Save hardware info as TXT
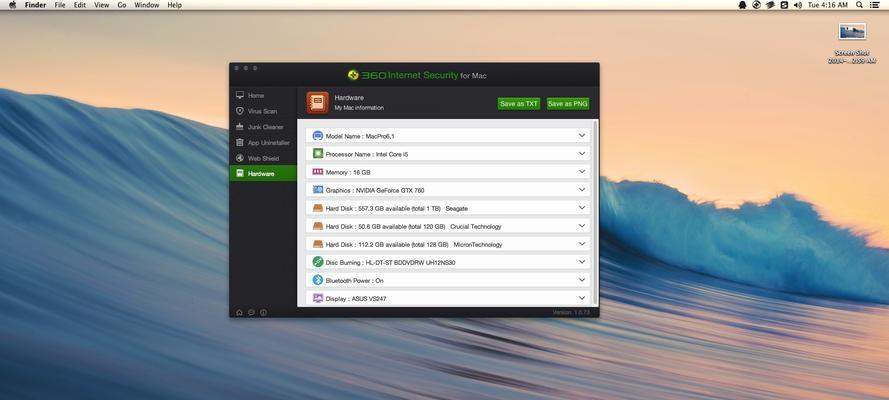This screenshot has height=400, width=889. (x=519, y=104)
